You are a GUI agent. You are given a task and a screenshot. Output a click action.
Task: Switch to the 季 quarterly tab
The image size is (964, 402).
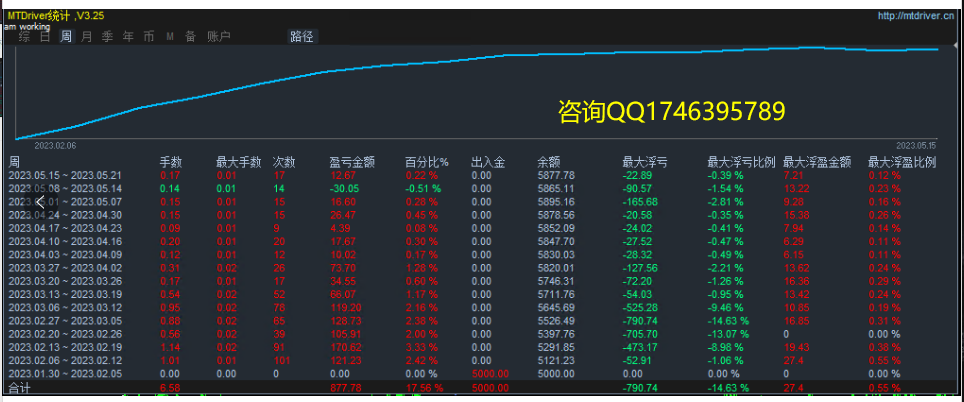[108, 37]
